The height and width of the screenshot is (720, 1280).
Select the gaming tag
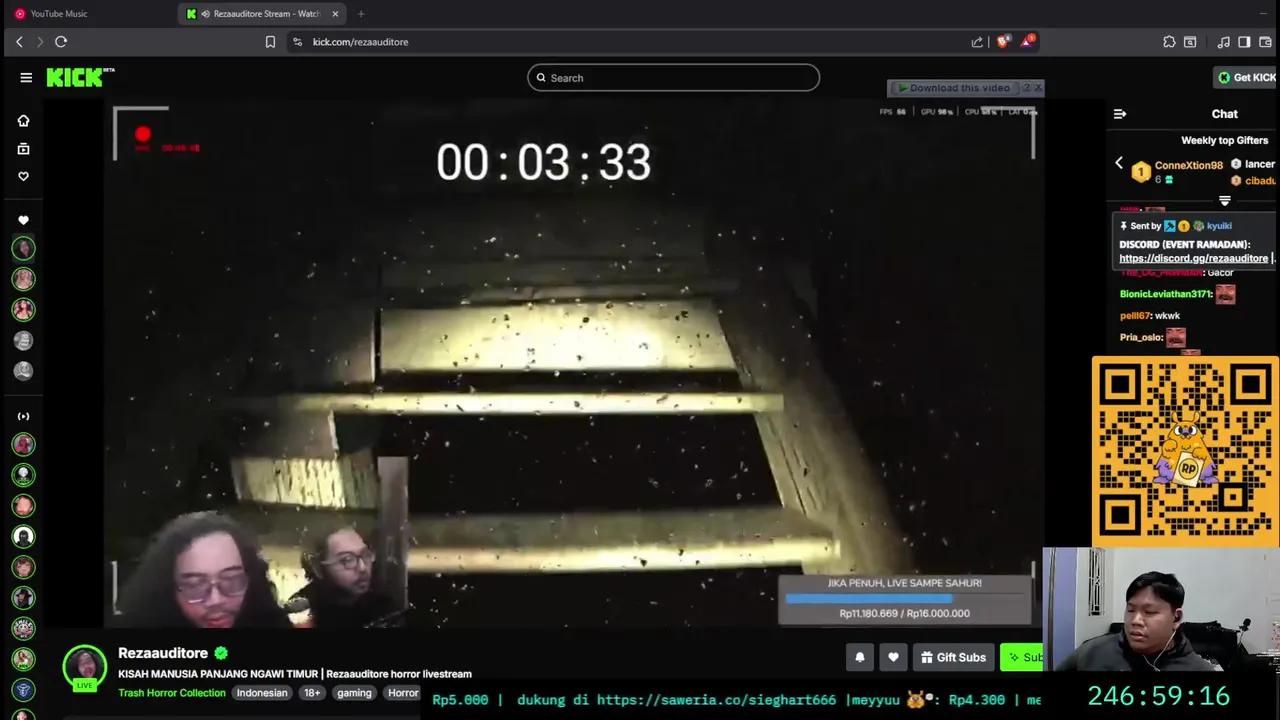354,693
